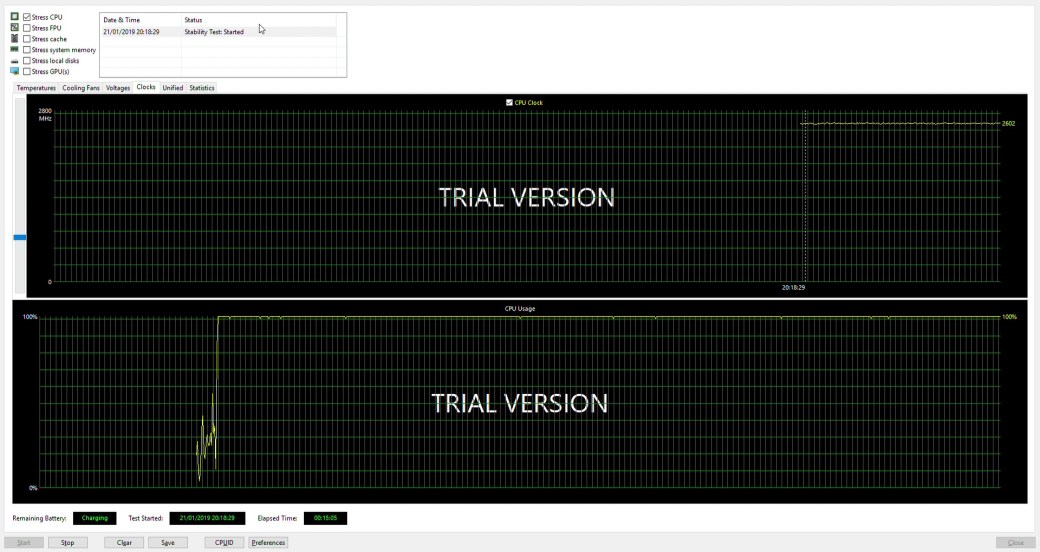Open the Statistics tab
Viewport: 1040px width, 552px height.
point(202,88)
